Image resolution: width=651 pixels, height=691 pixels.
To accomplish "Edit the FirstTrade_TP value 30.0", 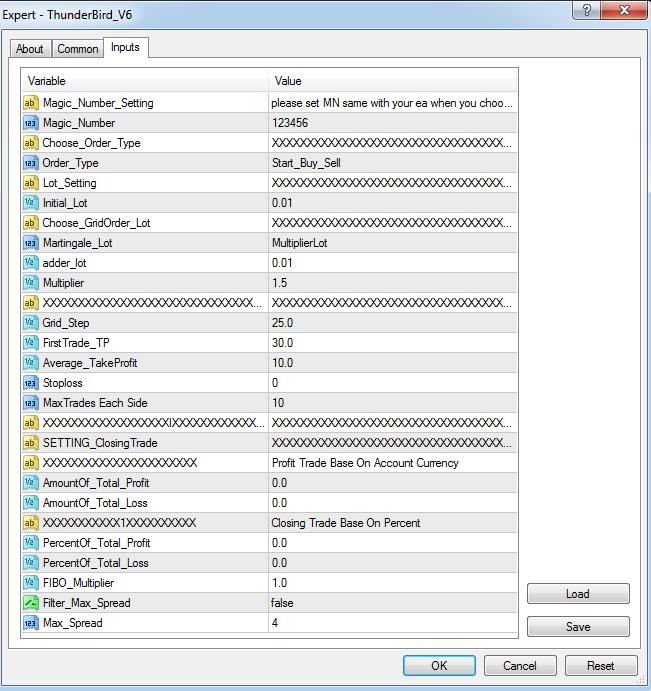I will (x=393, y=343).
